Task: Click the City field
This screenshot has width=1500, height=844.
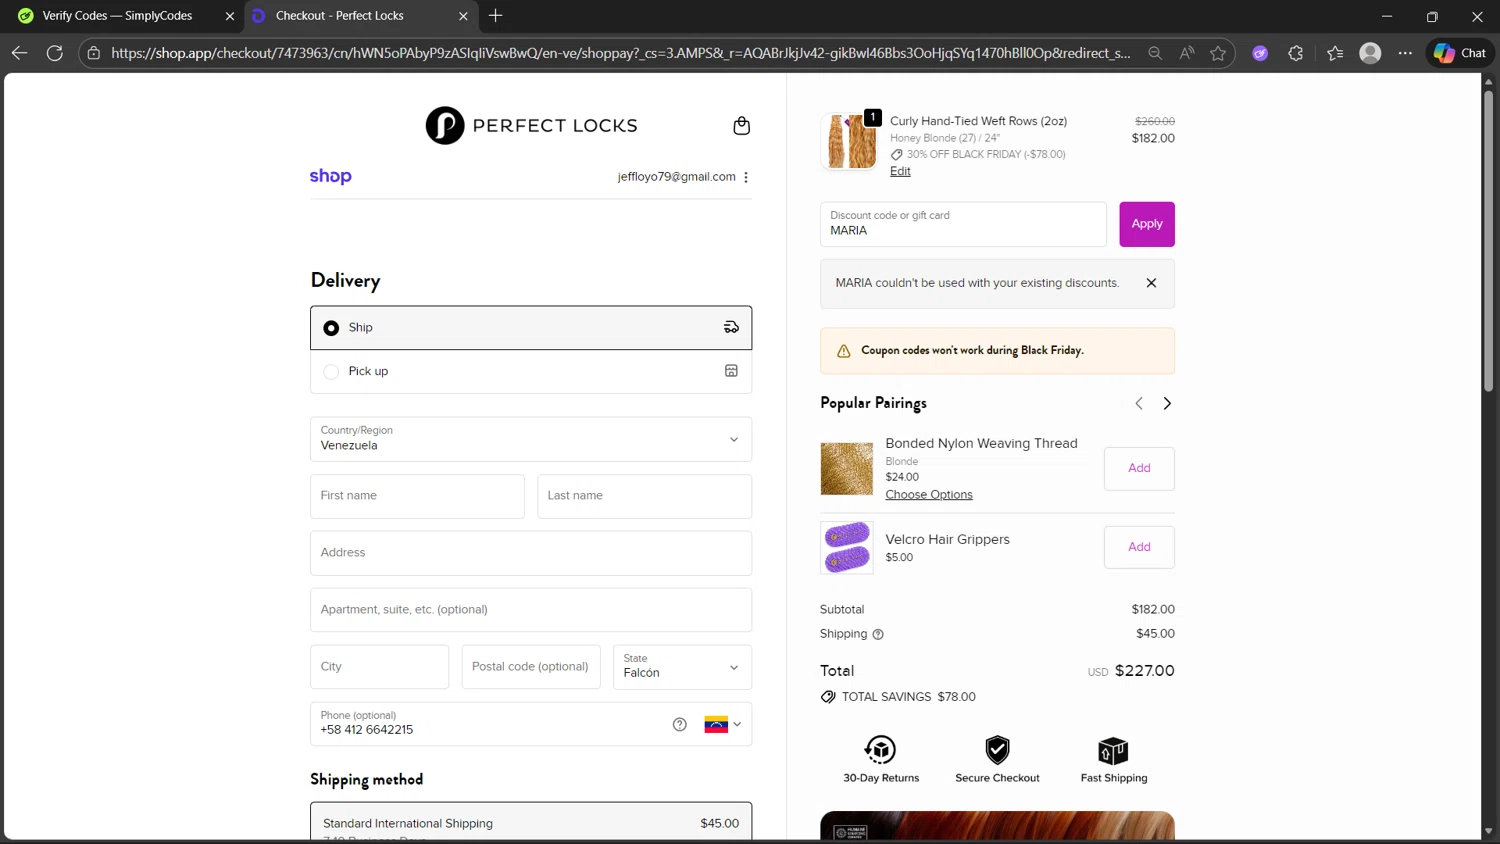Action: [379, 667]
